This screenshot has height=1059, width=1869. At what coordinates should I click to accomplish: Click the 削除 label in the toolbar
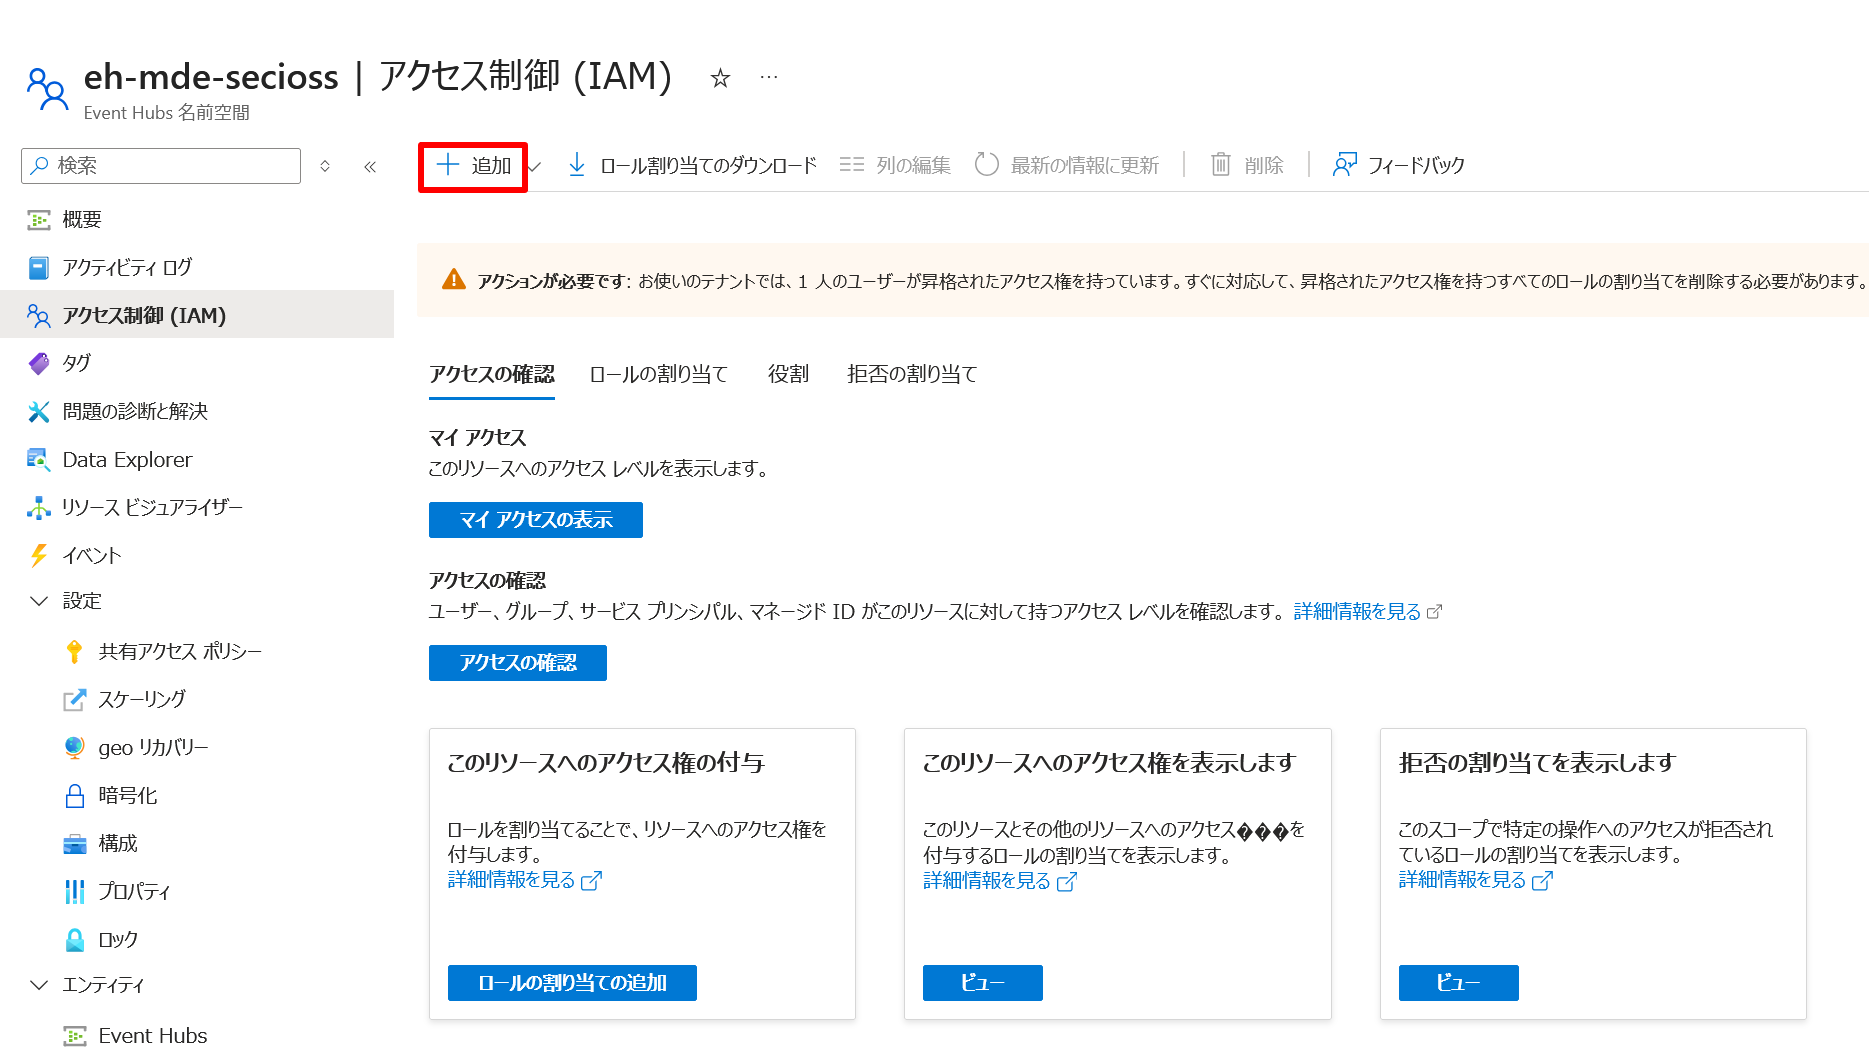click(x=1264, y=166)
